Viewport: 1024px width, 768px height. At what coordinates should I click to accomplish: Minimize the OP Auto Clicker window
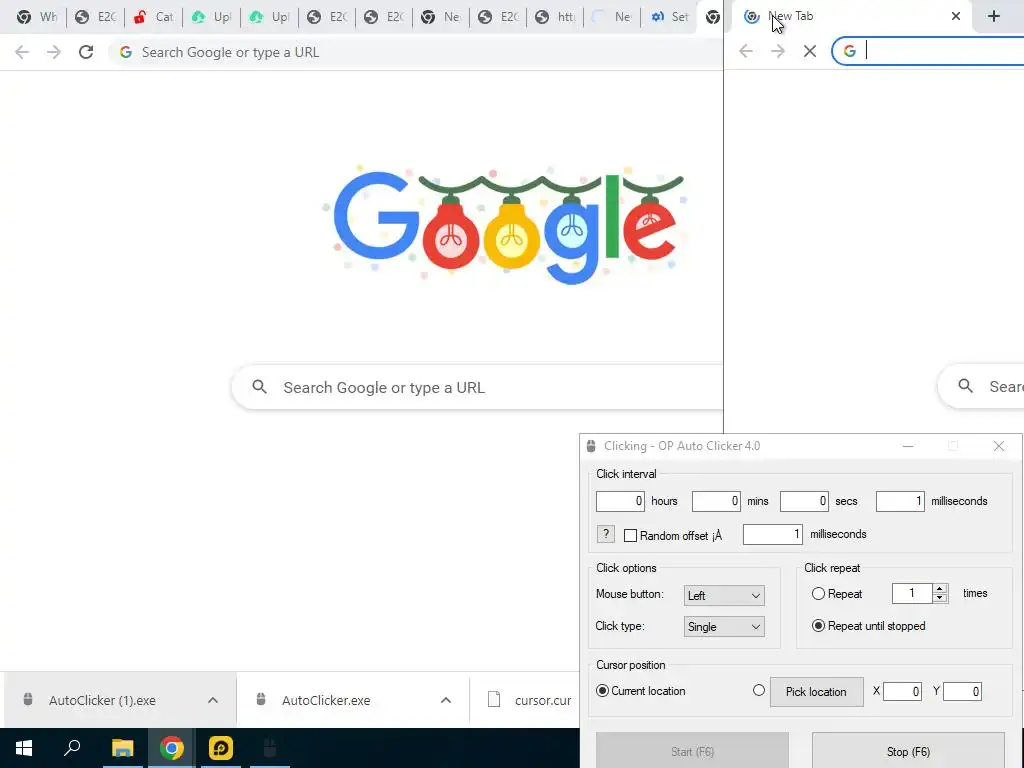pyautogui.click(x=908, y=446)
